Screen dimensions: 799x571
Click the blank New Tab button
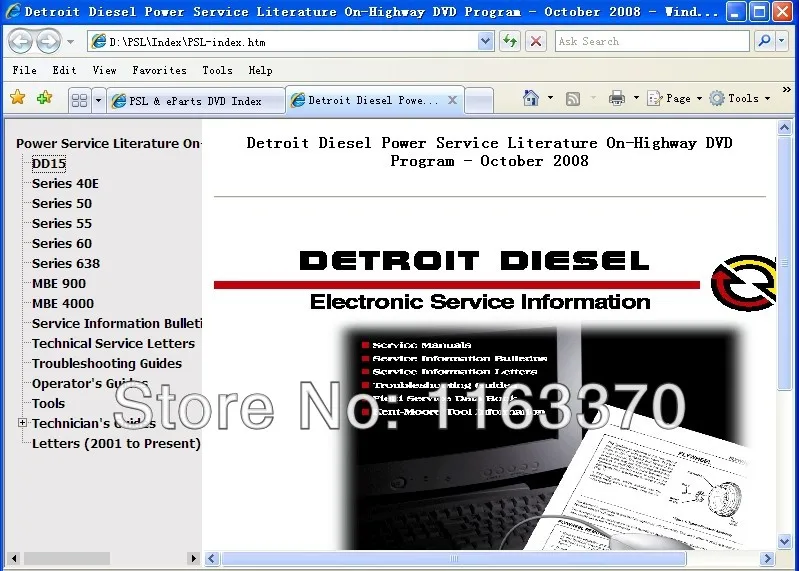[x=479, y=100]
